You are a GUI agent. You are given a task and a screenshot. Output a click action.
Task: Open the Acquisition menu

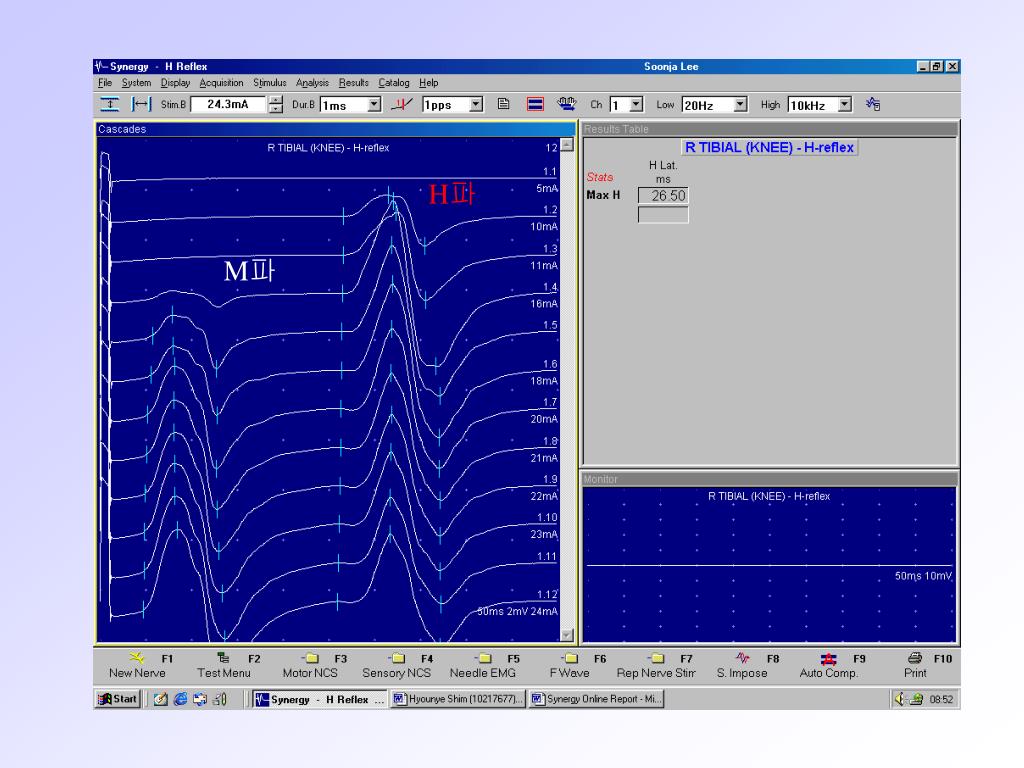(221, 83)
